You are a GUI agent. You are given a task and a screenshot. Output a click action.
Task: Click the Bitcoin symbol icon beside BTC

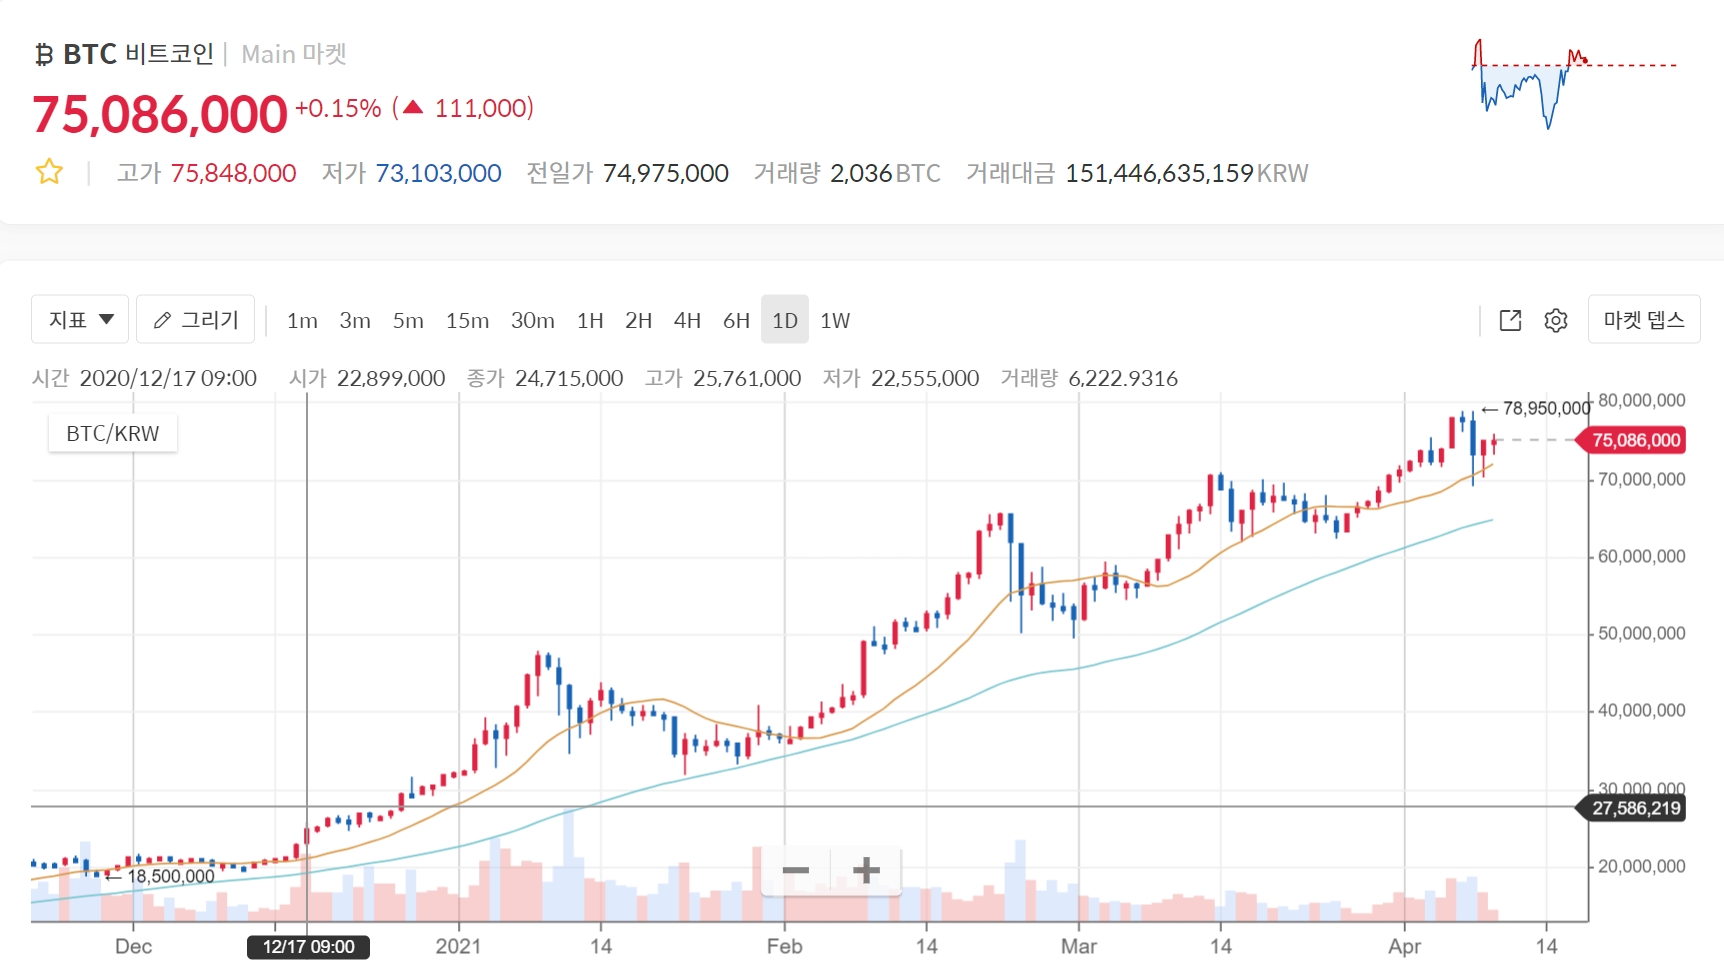pos(43,54)
